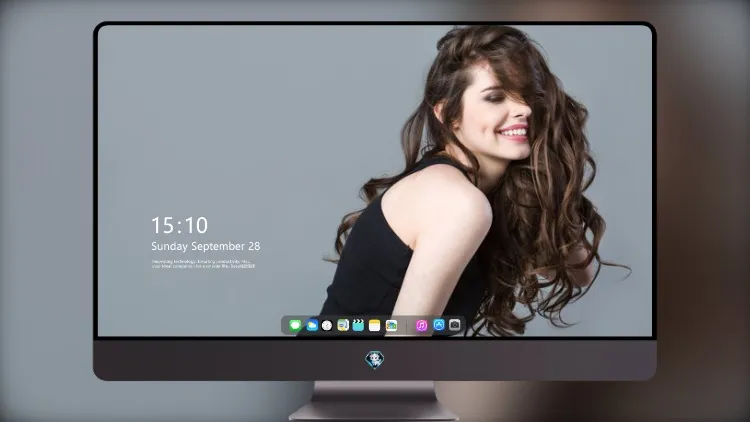Open the yellow Notes app in dock
The width and height of the screenshot is (750, 422).
pos(375,325)
